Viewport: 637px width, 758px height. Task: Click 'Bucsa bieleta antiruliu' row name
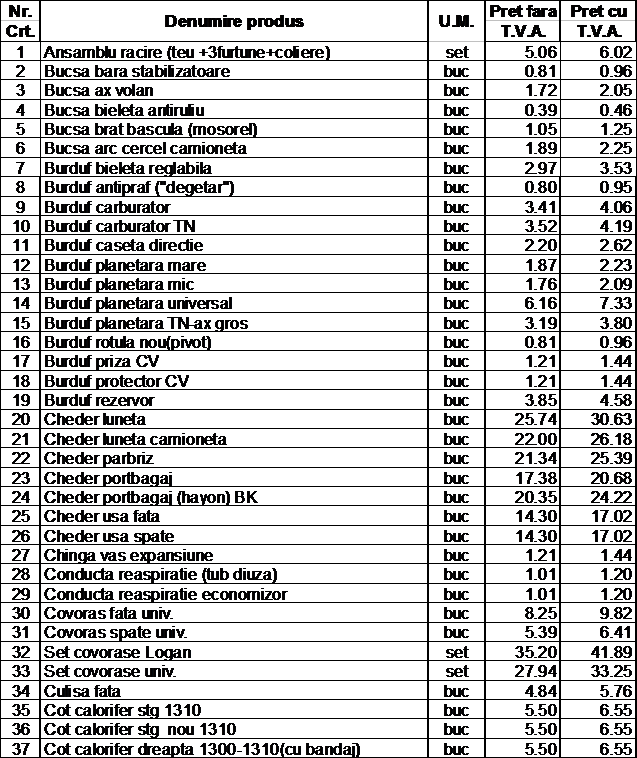tap(234, 110)
